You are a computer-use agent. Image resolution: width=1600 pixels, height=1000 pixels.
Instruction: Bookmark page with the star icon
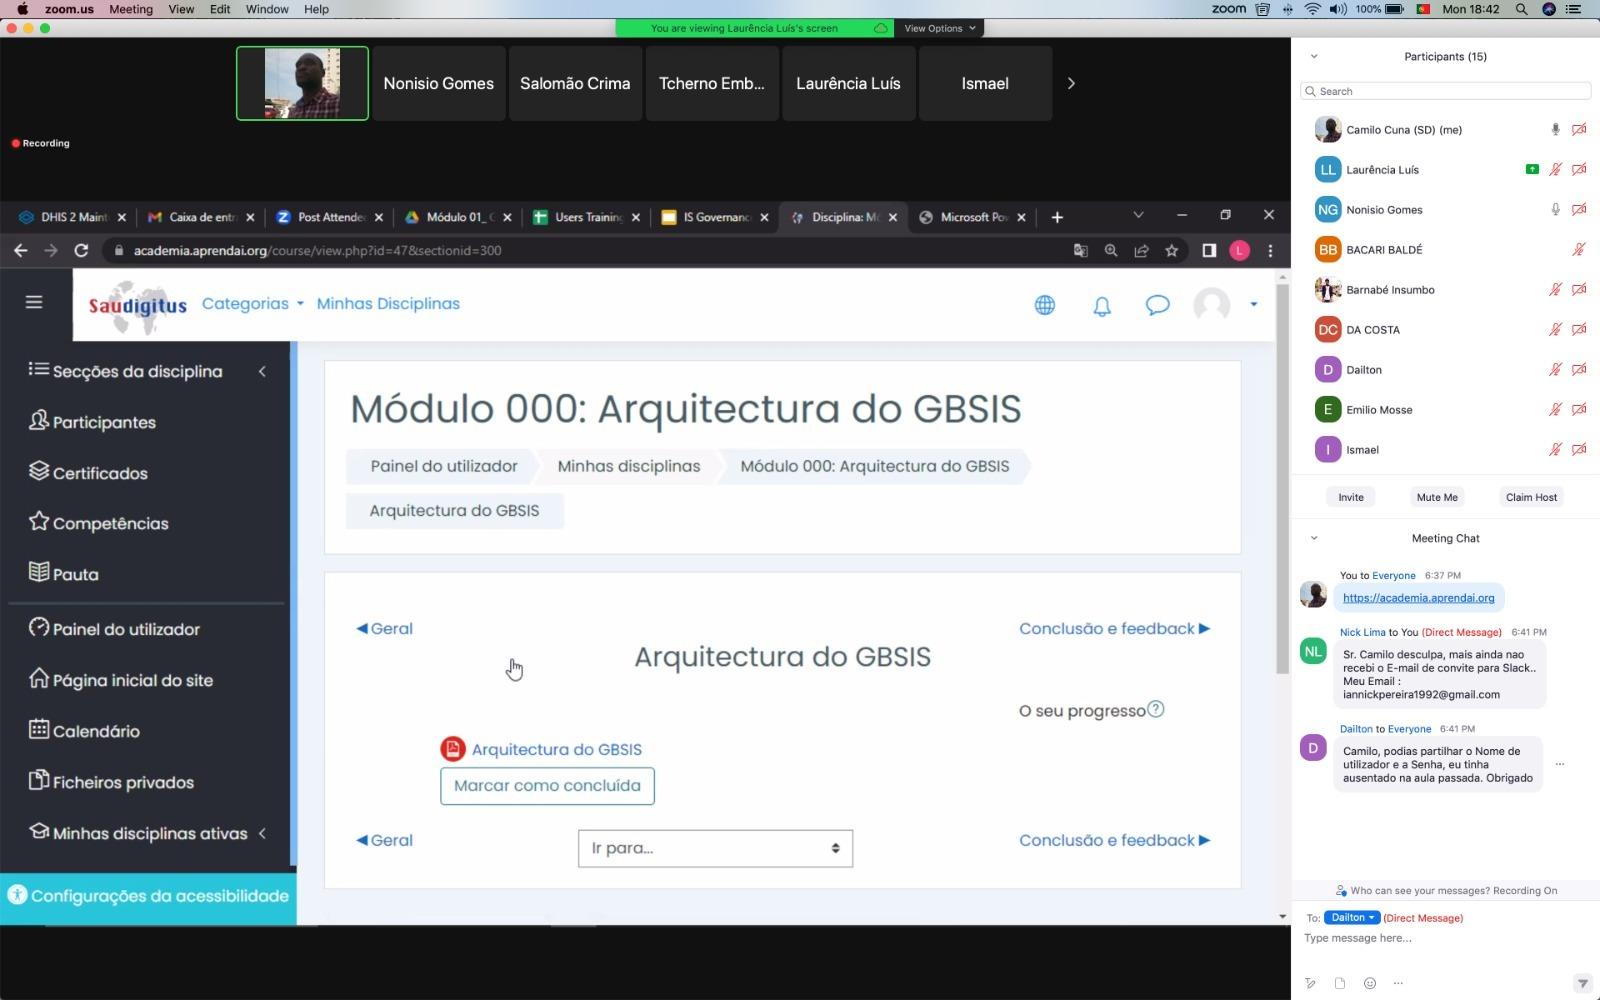coord(1171,251)
